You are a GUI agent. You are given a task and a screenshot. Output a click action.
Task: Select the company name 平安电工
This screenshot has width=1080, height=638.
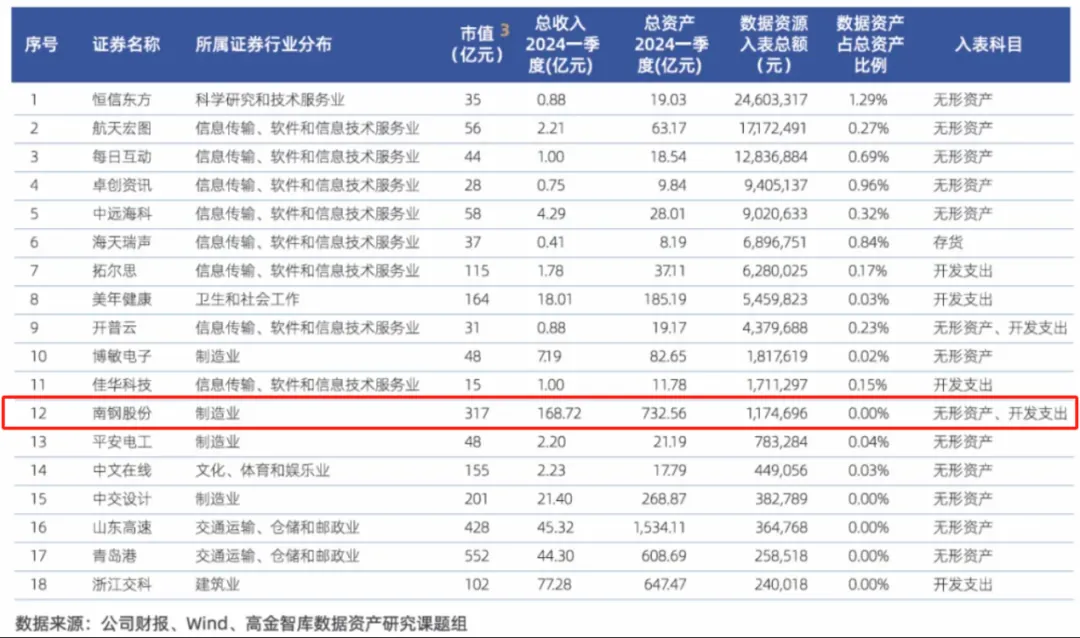point(122,442)
